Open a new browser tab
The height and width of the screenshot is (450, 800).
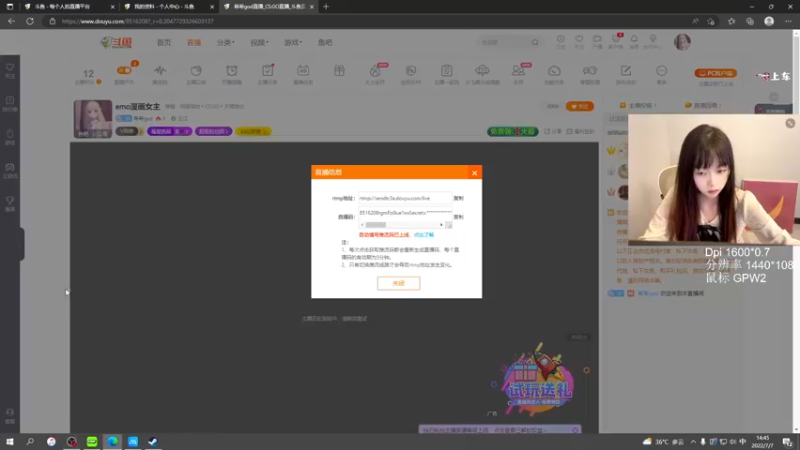(326, 7)
